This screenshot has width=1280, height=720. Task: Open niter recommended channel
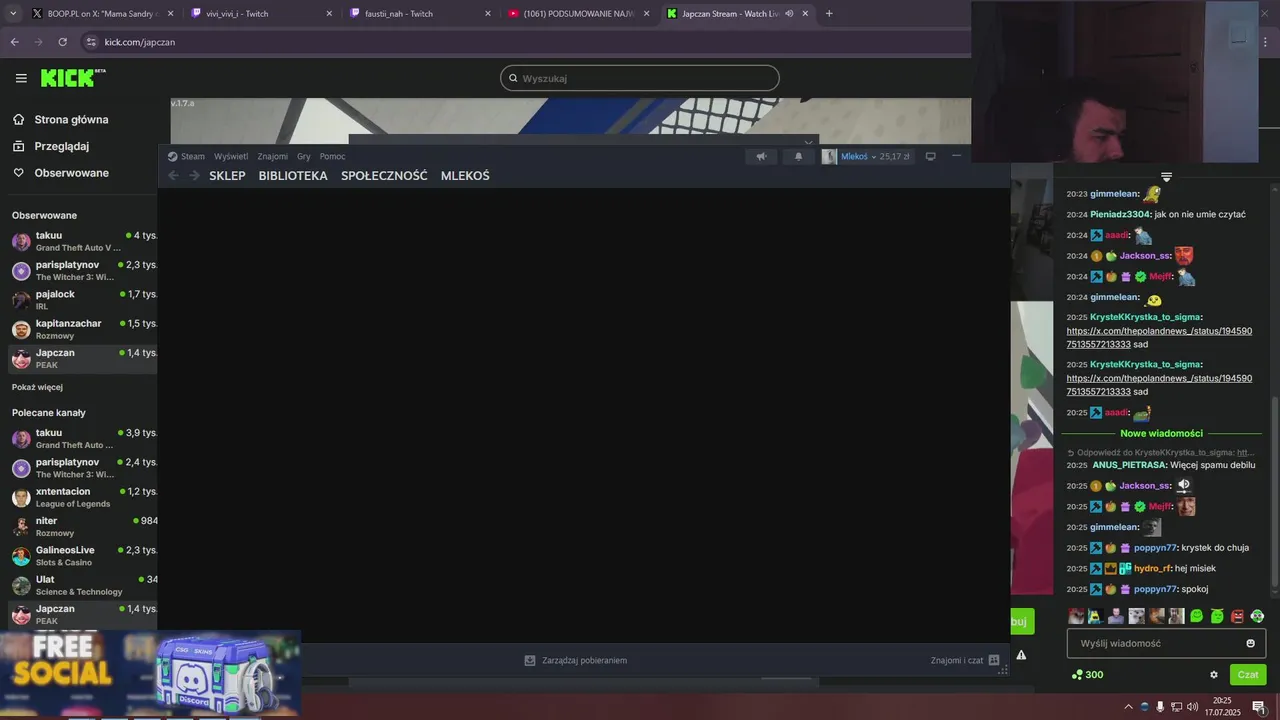(x=83, y=526)
